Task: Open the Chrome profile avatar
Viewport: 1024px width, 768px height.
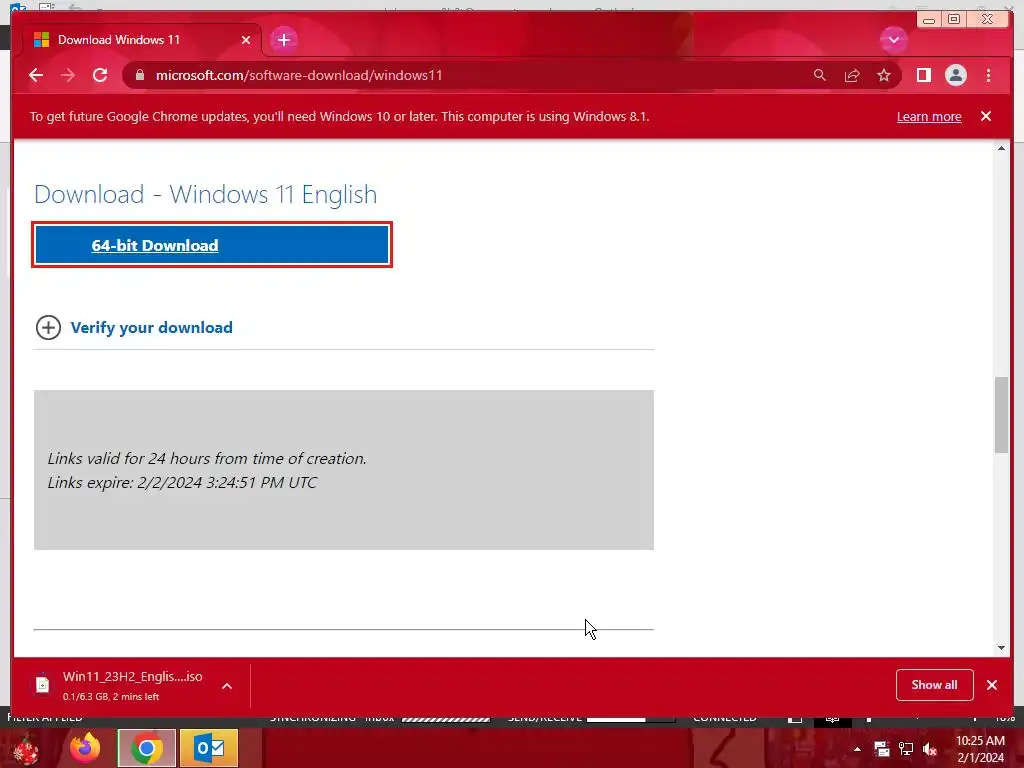Action: tap(955, 75)
